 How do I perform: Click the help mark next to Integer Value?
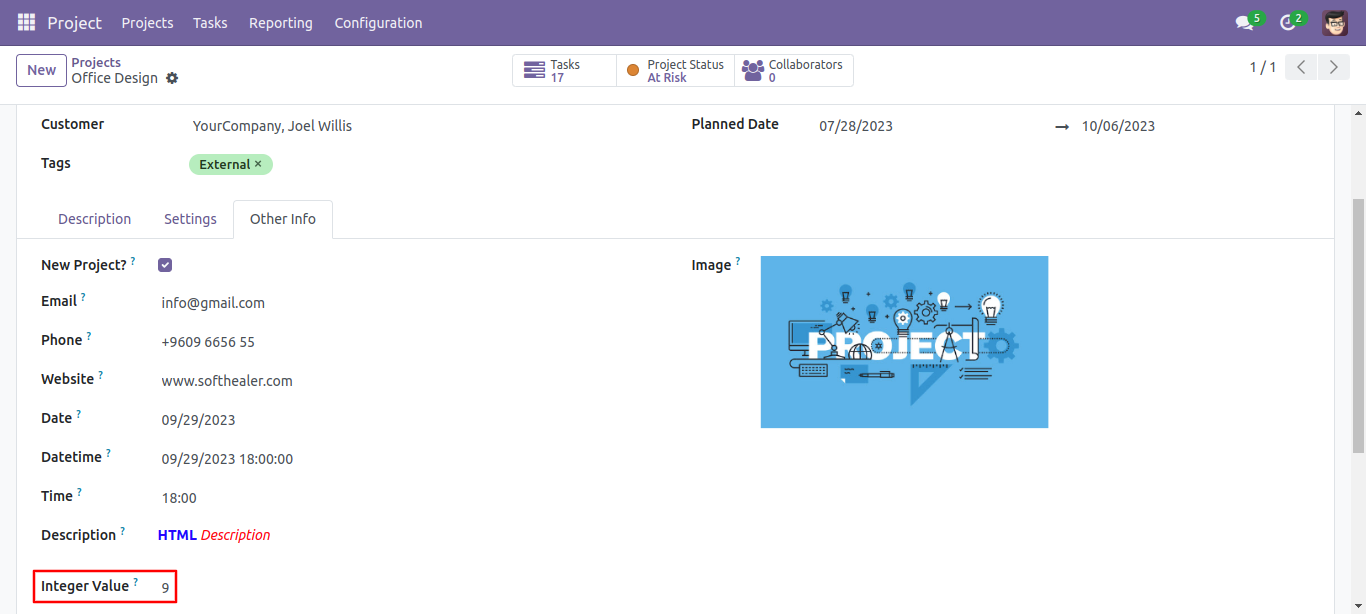coord(135,582)
